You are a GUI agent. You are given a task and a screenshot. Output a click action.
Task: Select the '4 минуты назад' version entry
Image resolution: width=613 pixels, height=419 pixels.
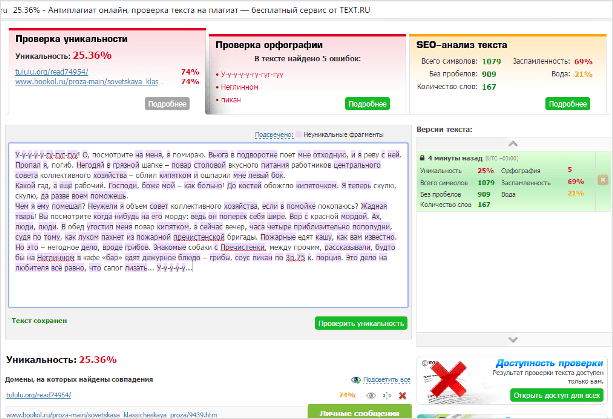(506, 181)
